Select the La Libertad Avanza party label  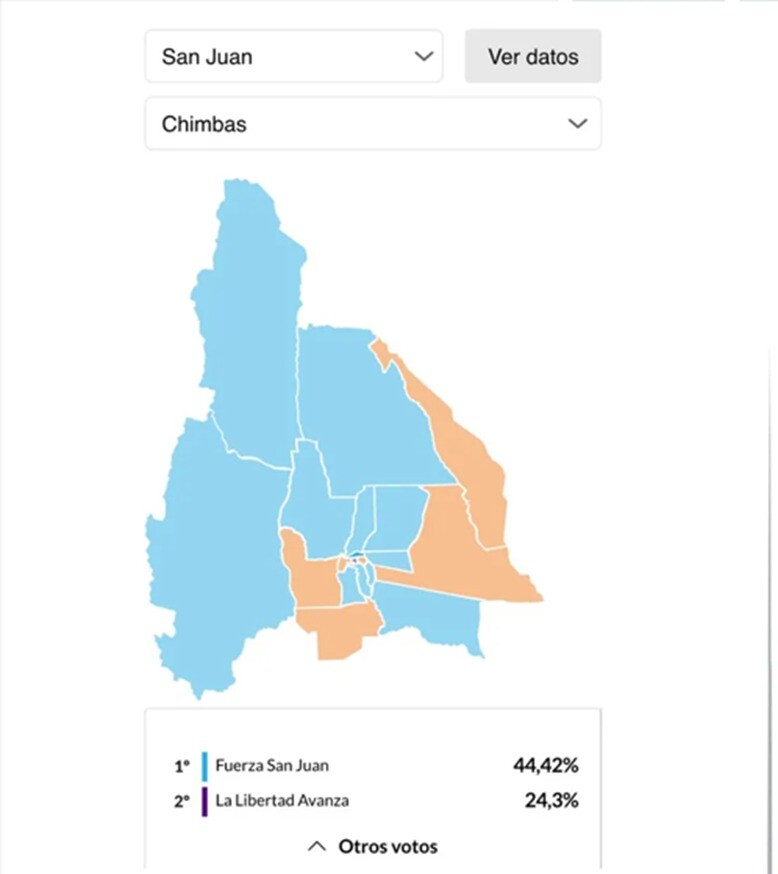[282, 800]
